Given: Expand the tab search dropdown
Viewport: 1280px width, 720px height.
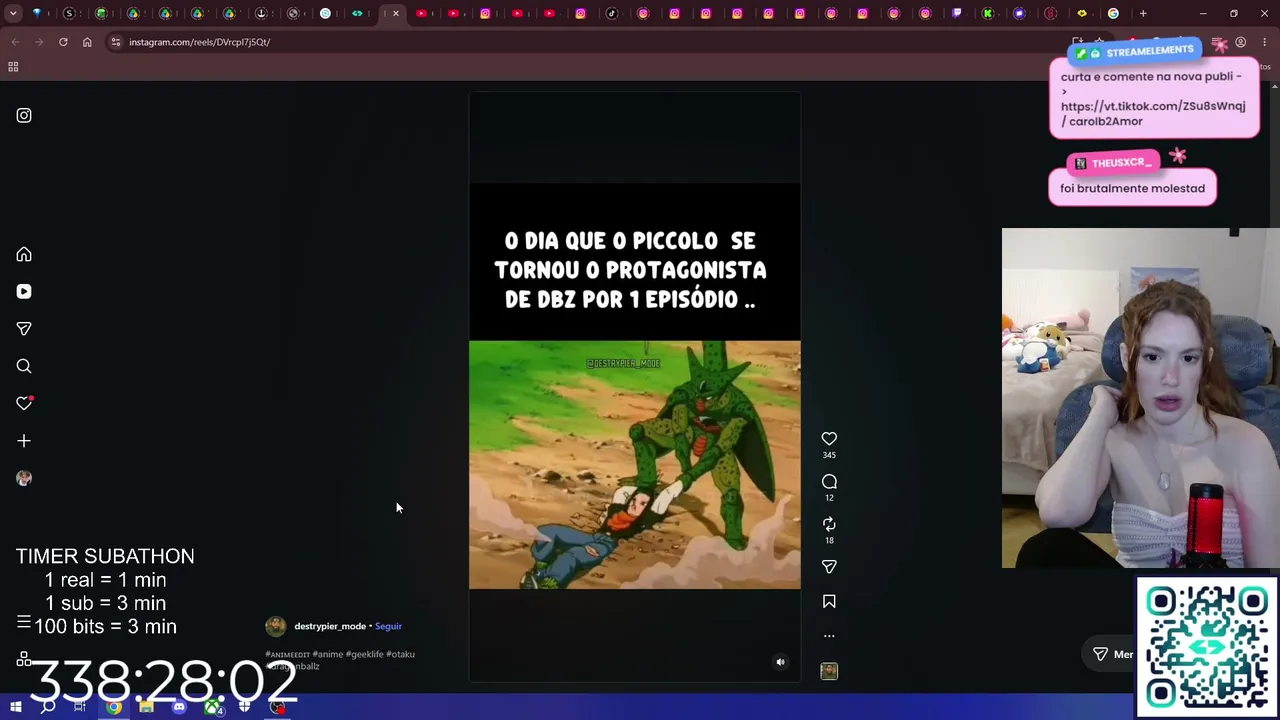Looking at the screenshot, I should click(x=13, y=14).
